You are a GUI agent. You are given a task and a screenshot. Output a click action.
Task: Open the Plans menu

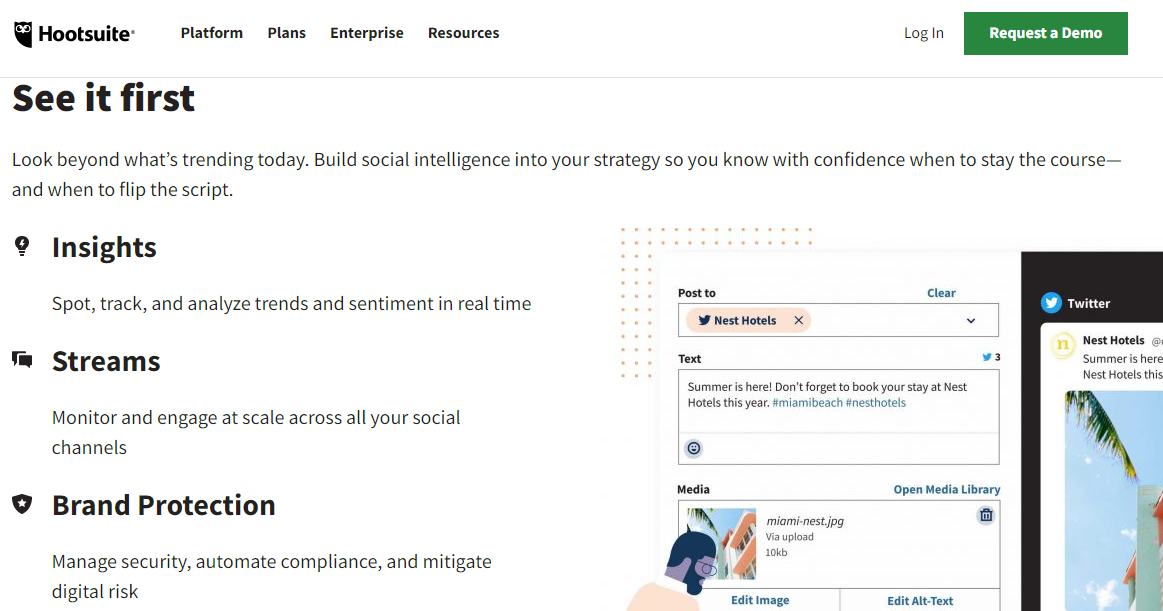(287, 33)
